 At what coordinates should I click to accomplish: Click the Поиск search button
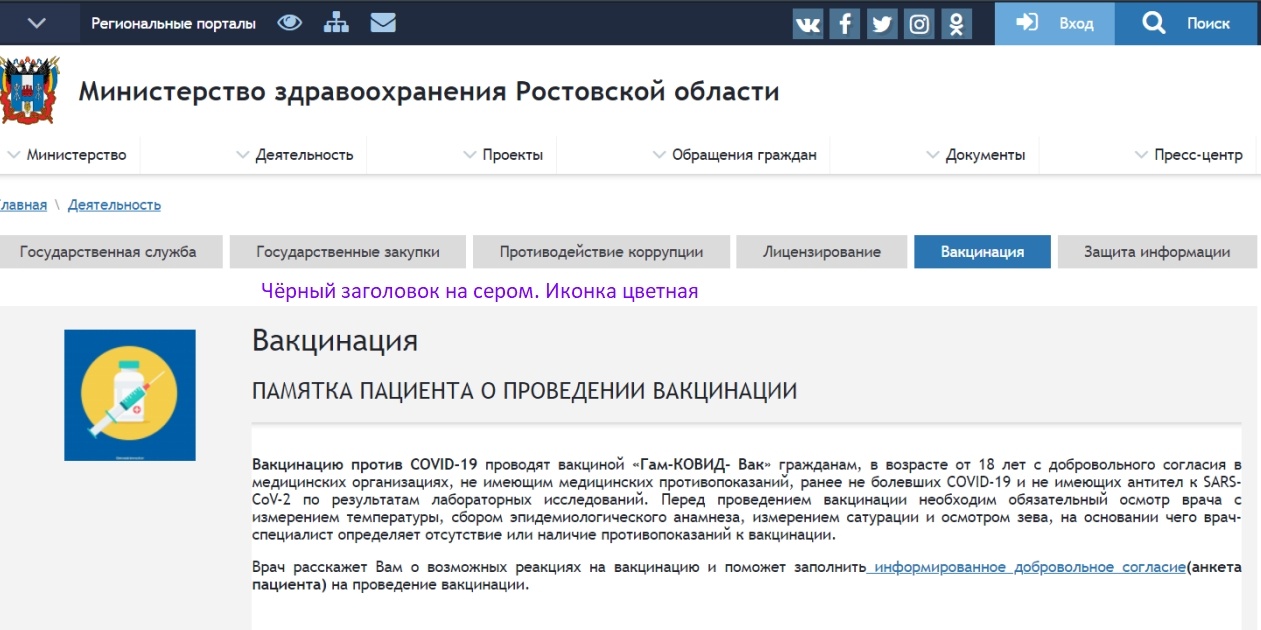[x=1187, y=23]
